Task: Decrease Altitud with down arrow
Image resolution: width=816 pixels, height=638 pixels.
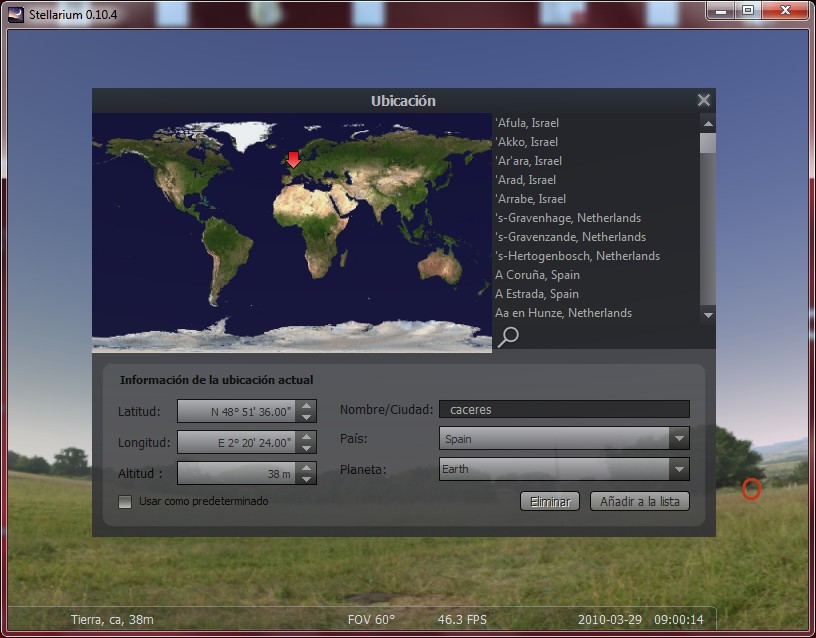Action: click(x=307, y=479)
